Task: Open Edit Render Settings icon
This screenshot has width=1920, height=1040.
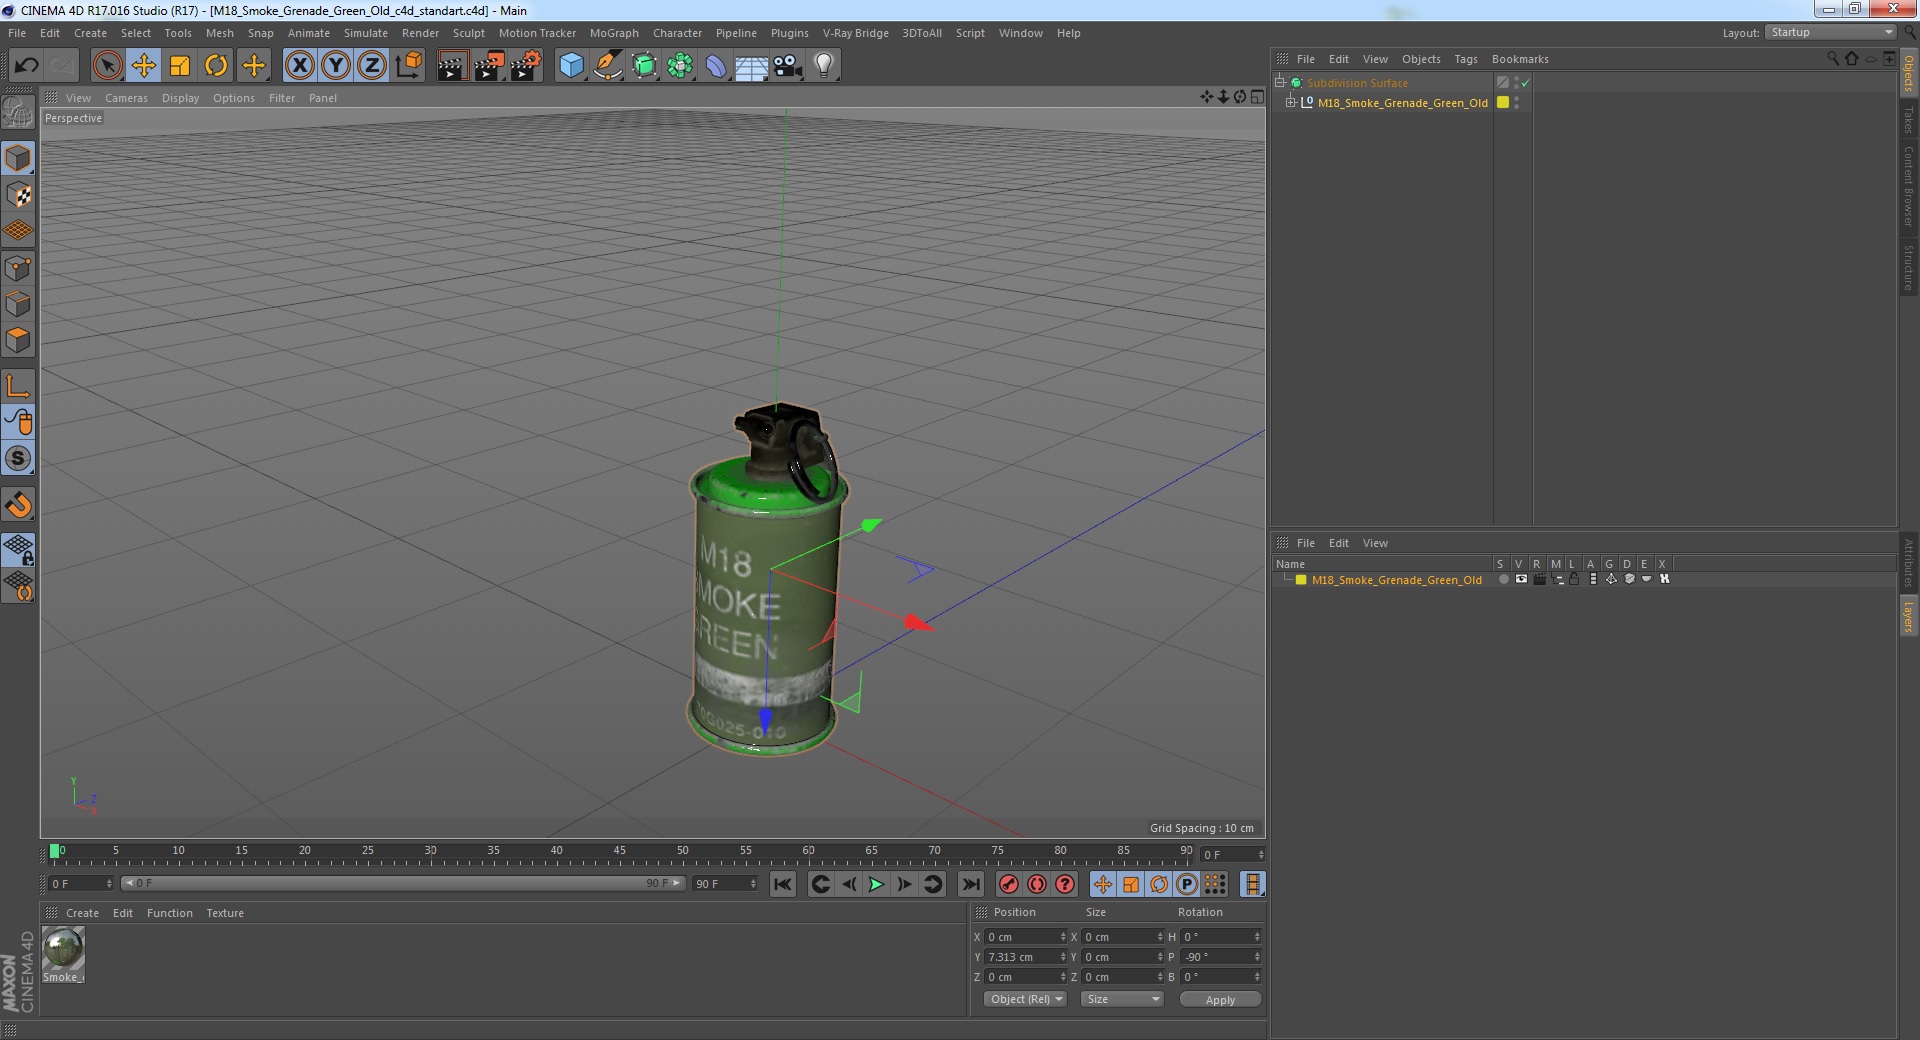Action: click(526, 66)
